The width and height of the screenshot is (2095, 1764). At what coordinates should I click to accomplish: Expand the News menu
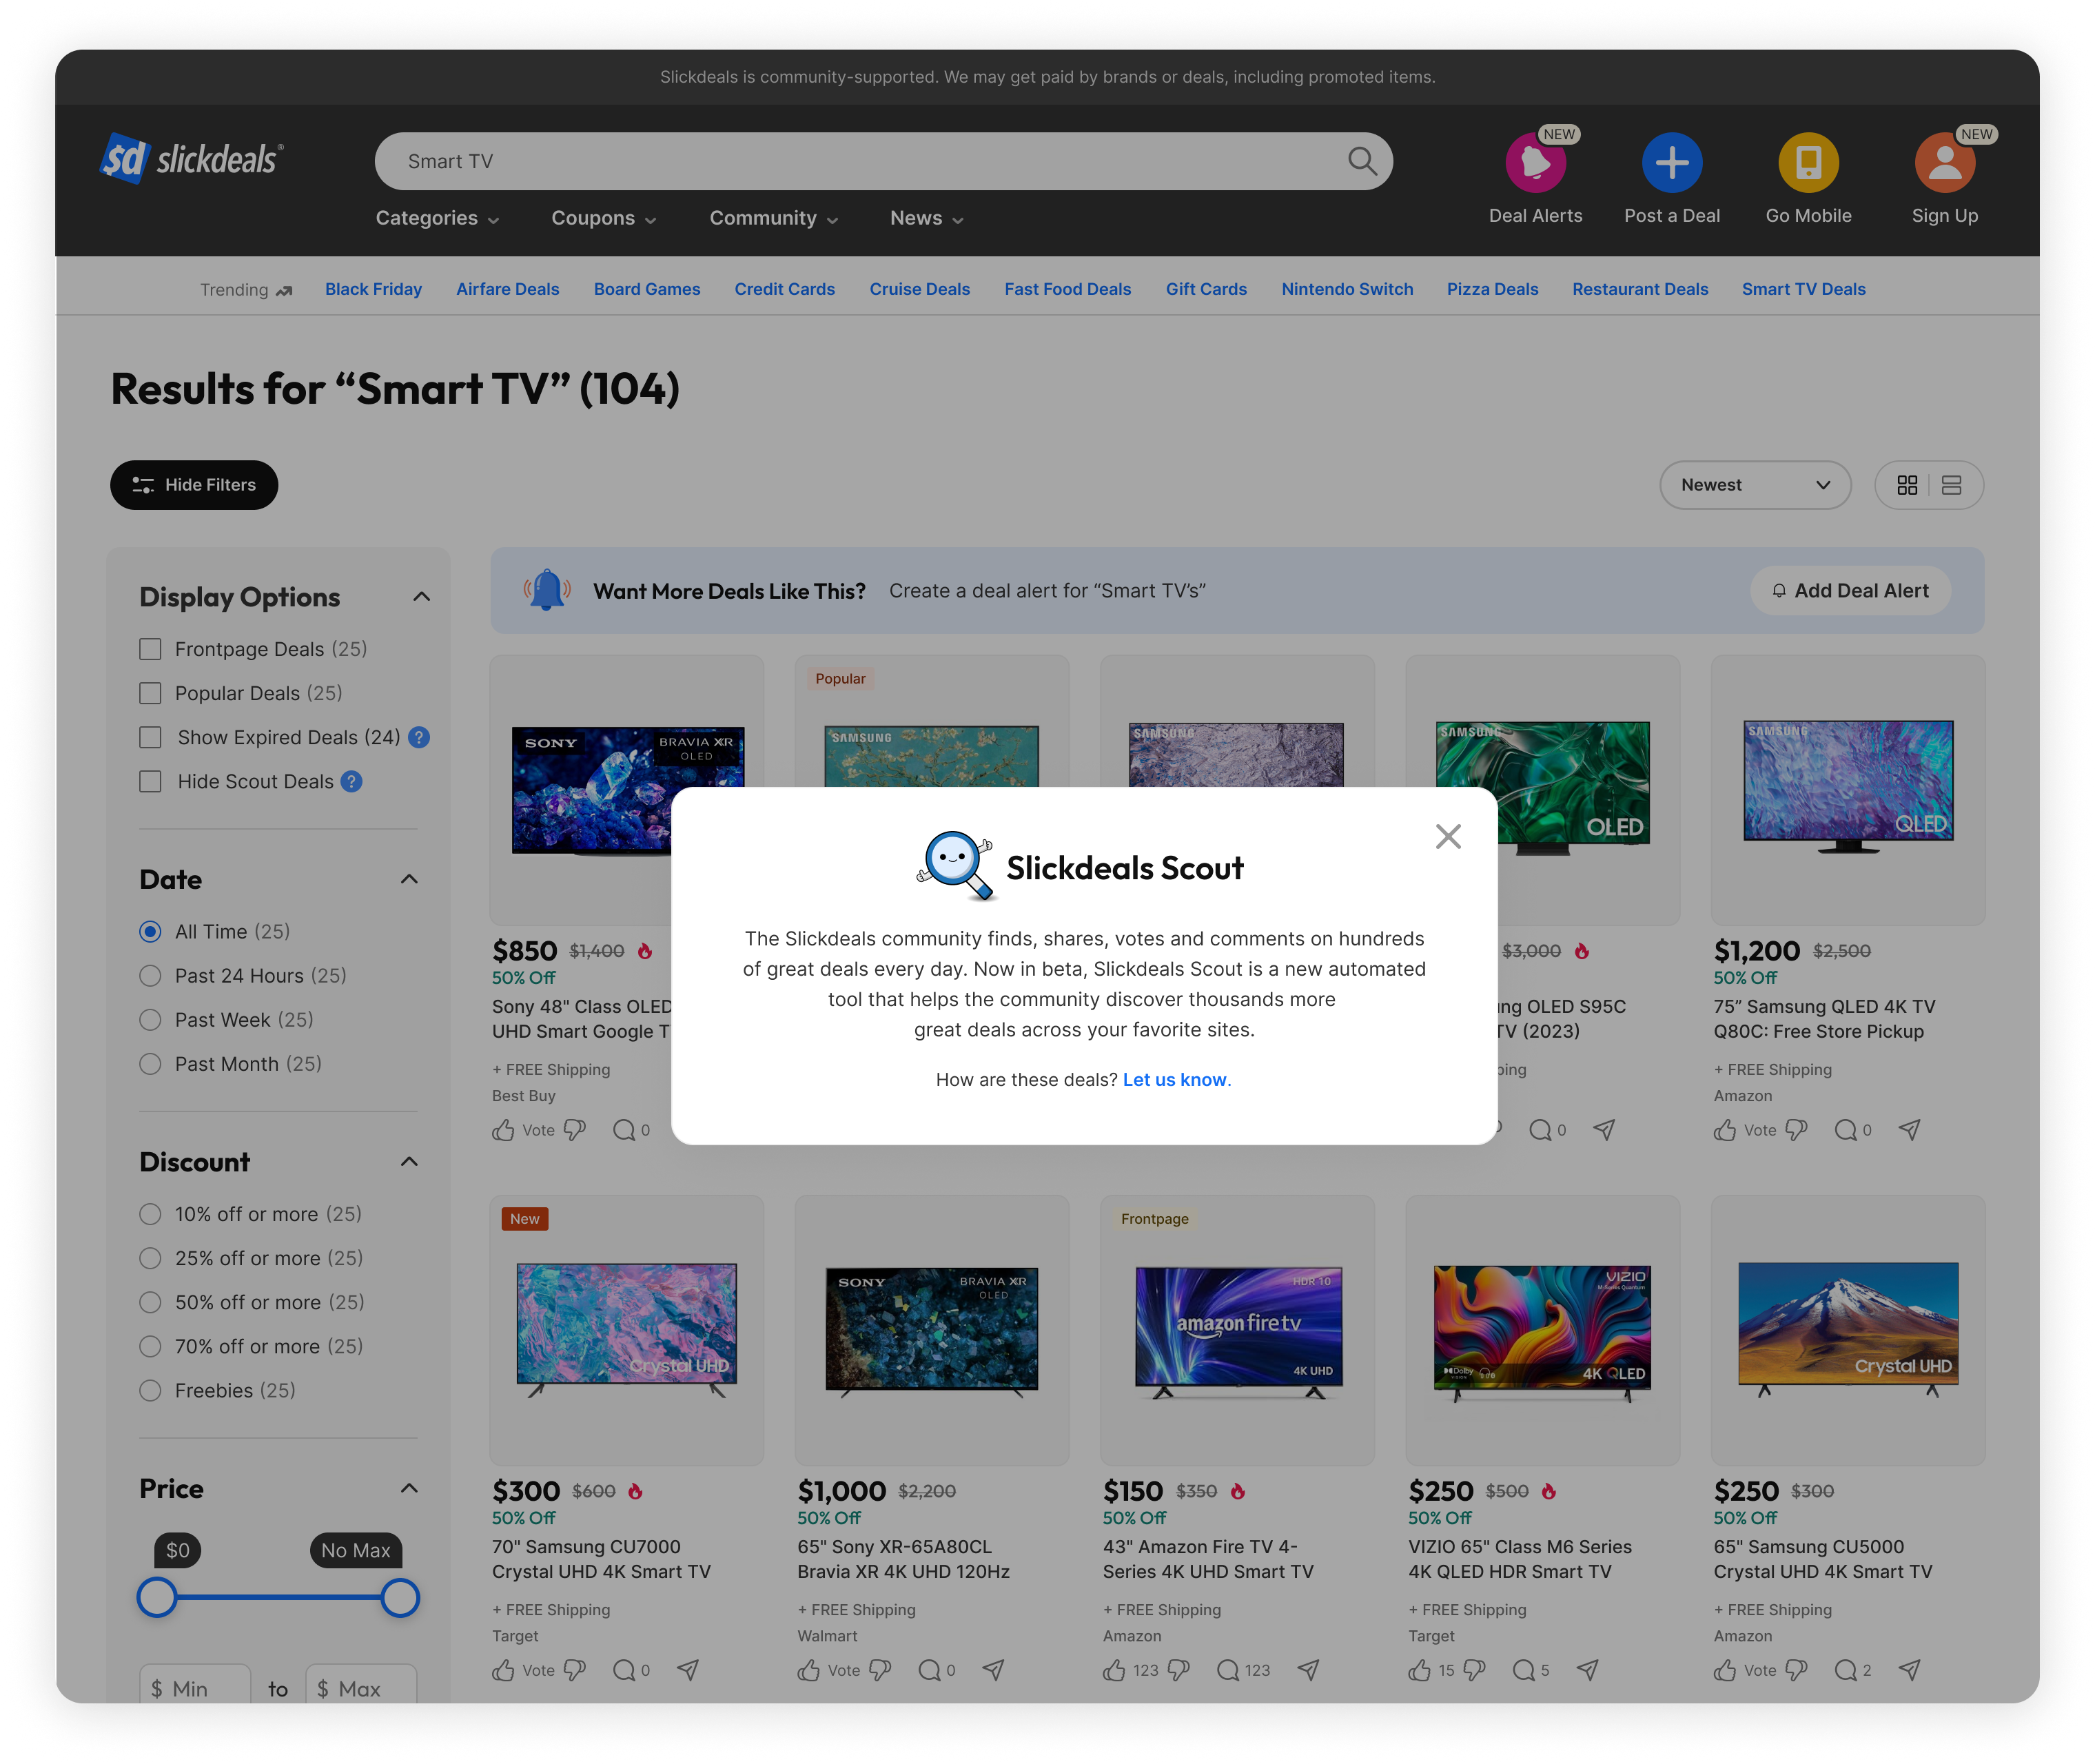(926, 218)
